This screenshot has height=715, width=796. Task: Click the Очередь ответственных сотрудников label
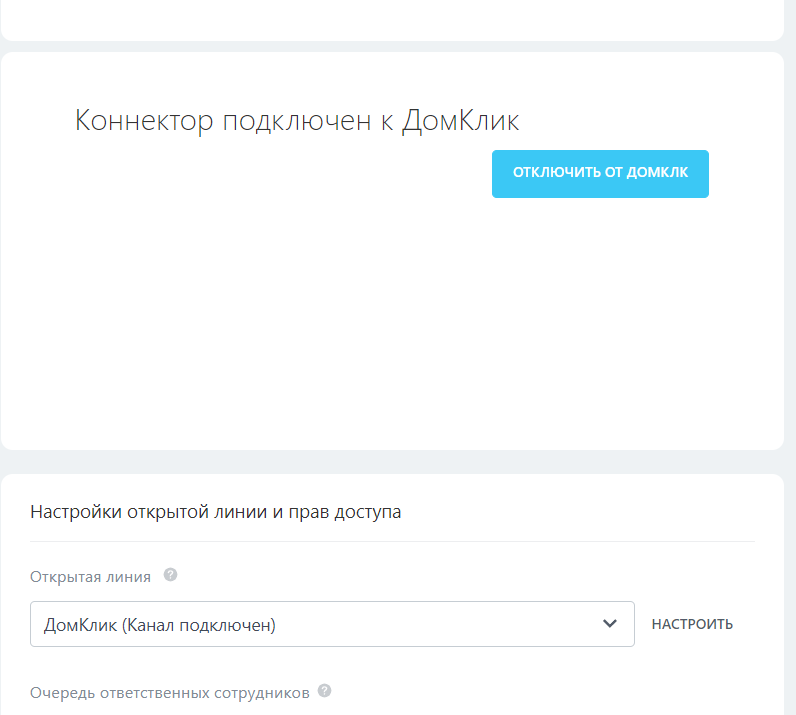point(170,692)
